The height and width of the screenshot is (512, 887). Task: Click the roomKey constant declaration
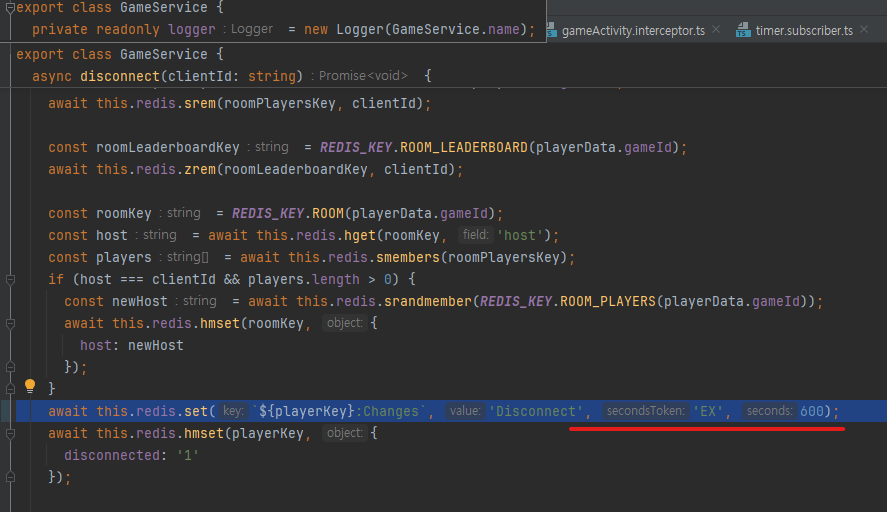[x=124, y=214]
